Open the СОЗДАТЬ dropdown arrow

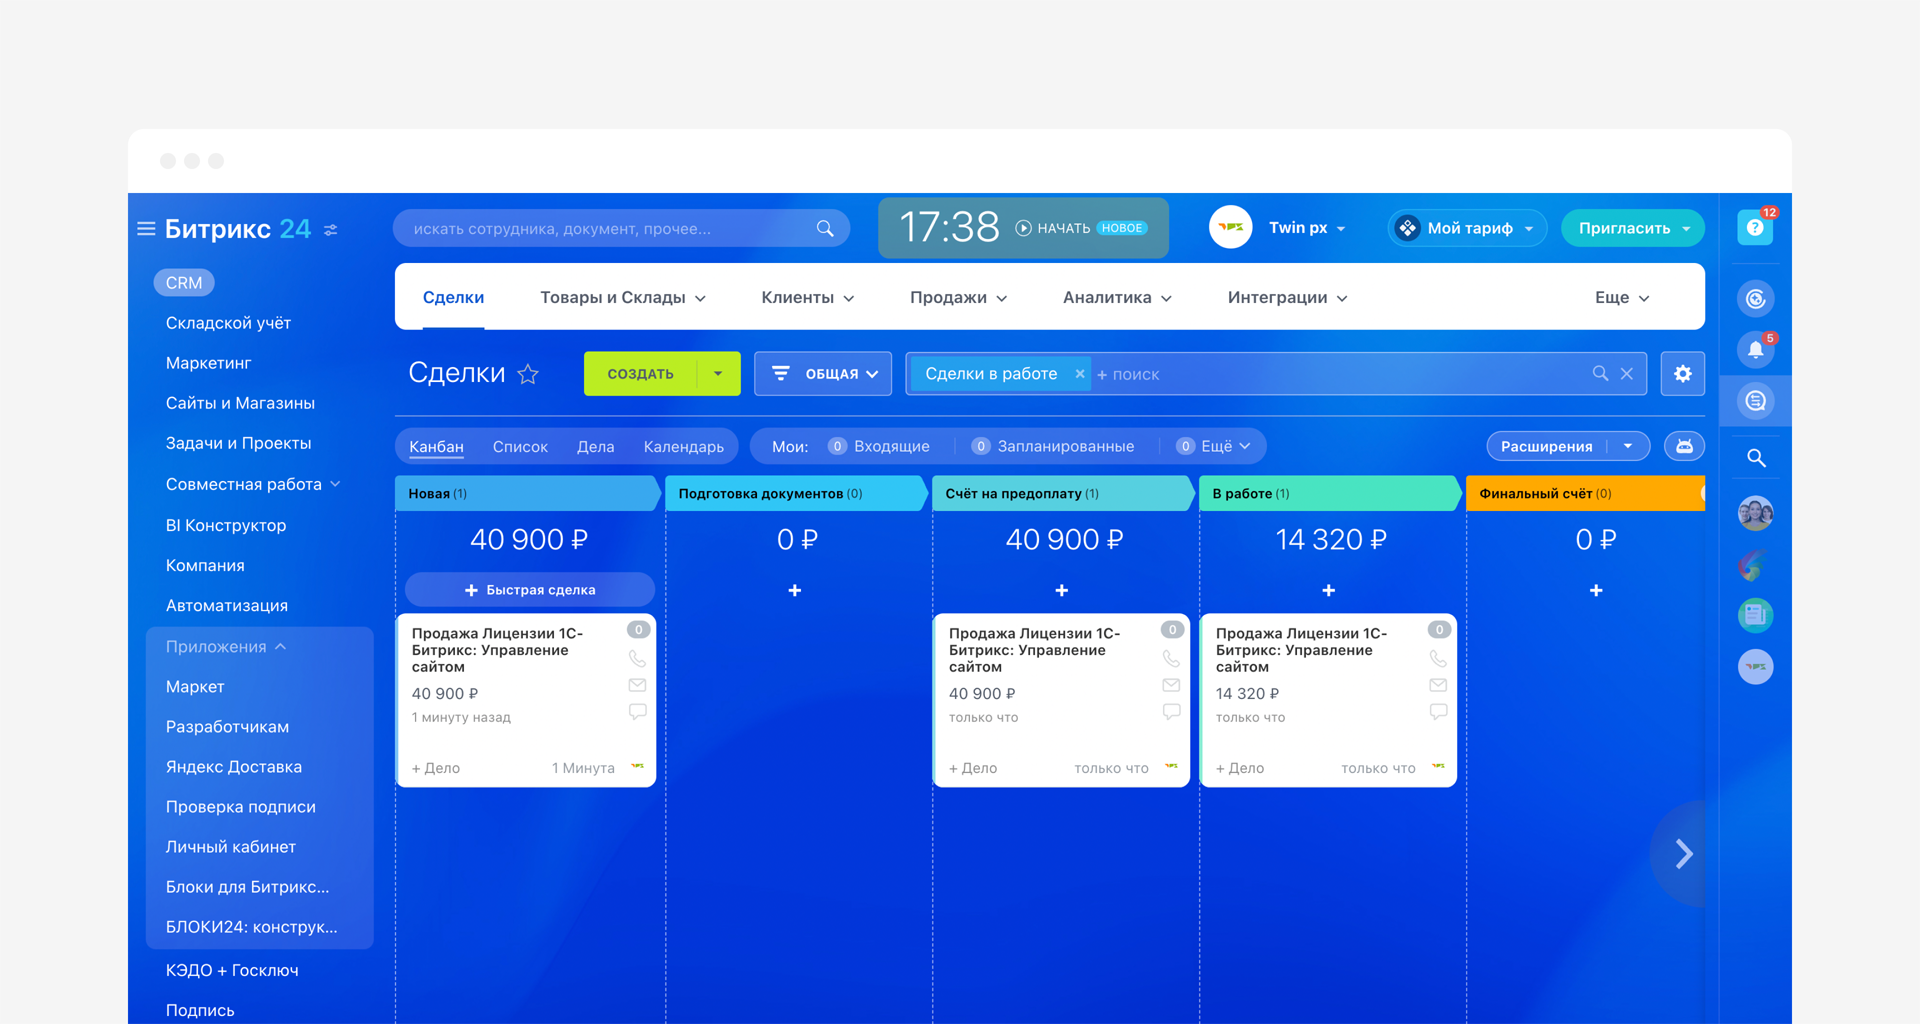pyautogui.click(x=718, y=374)
